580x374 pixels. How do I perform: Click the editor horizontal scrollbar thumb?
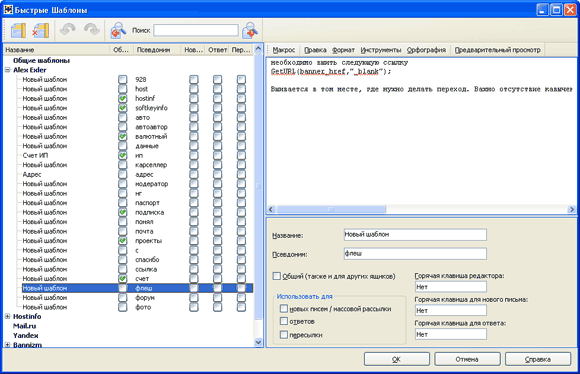coord(331,209)
